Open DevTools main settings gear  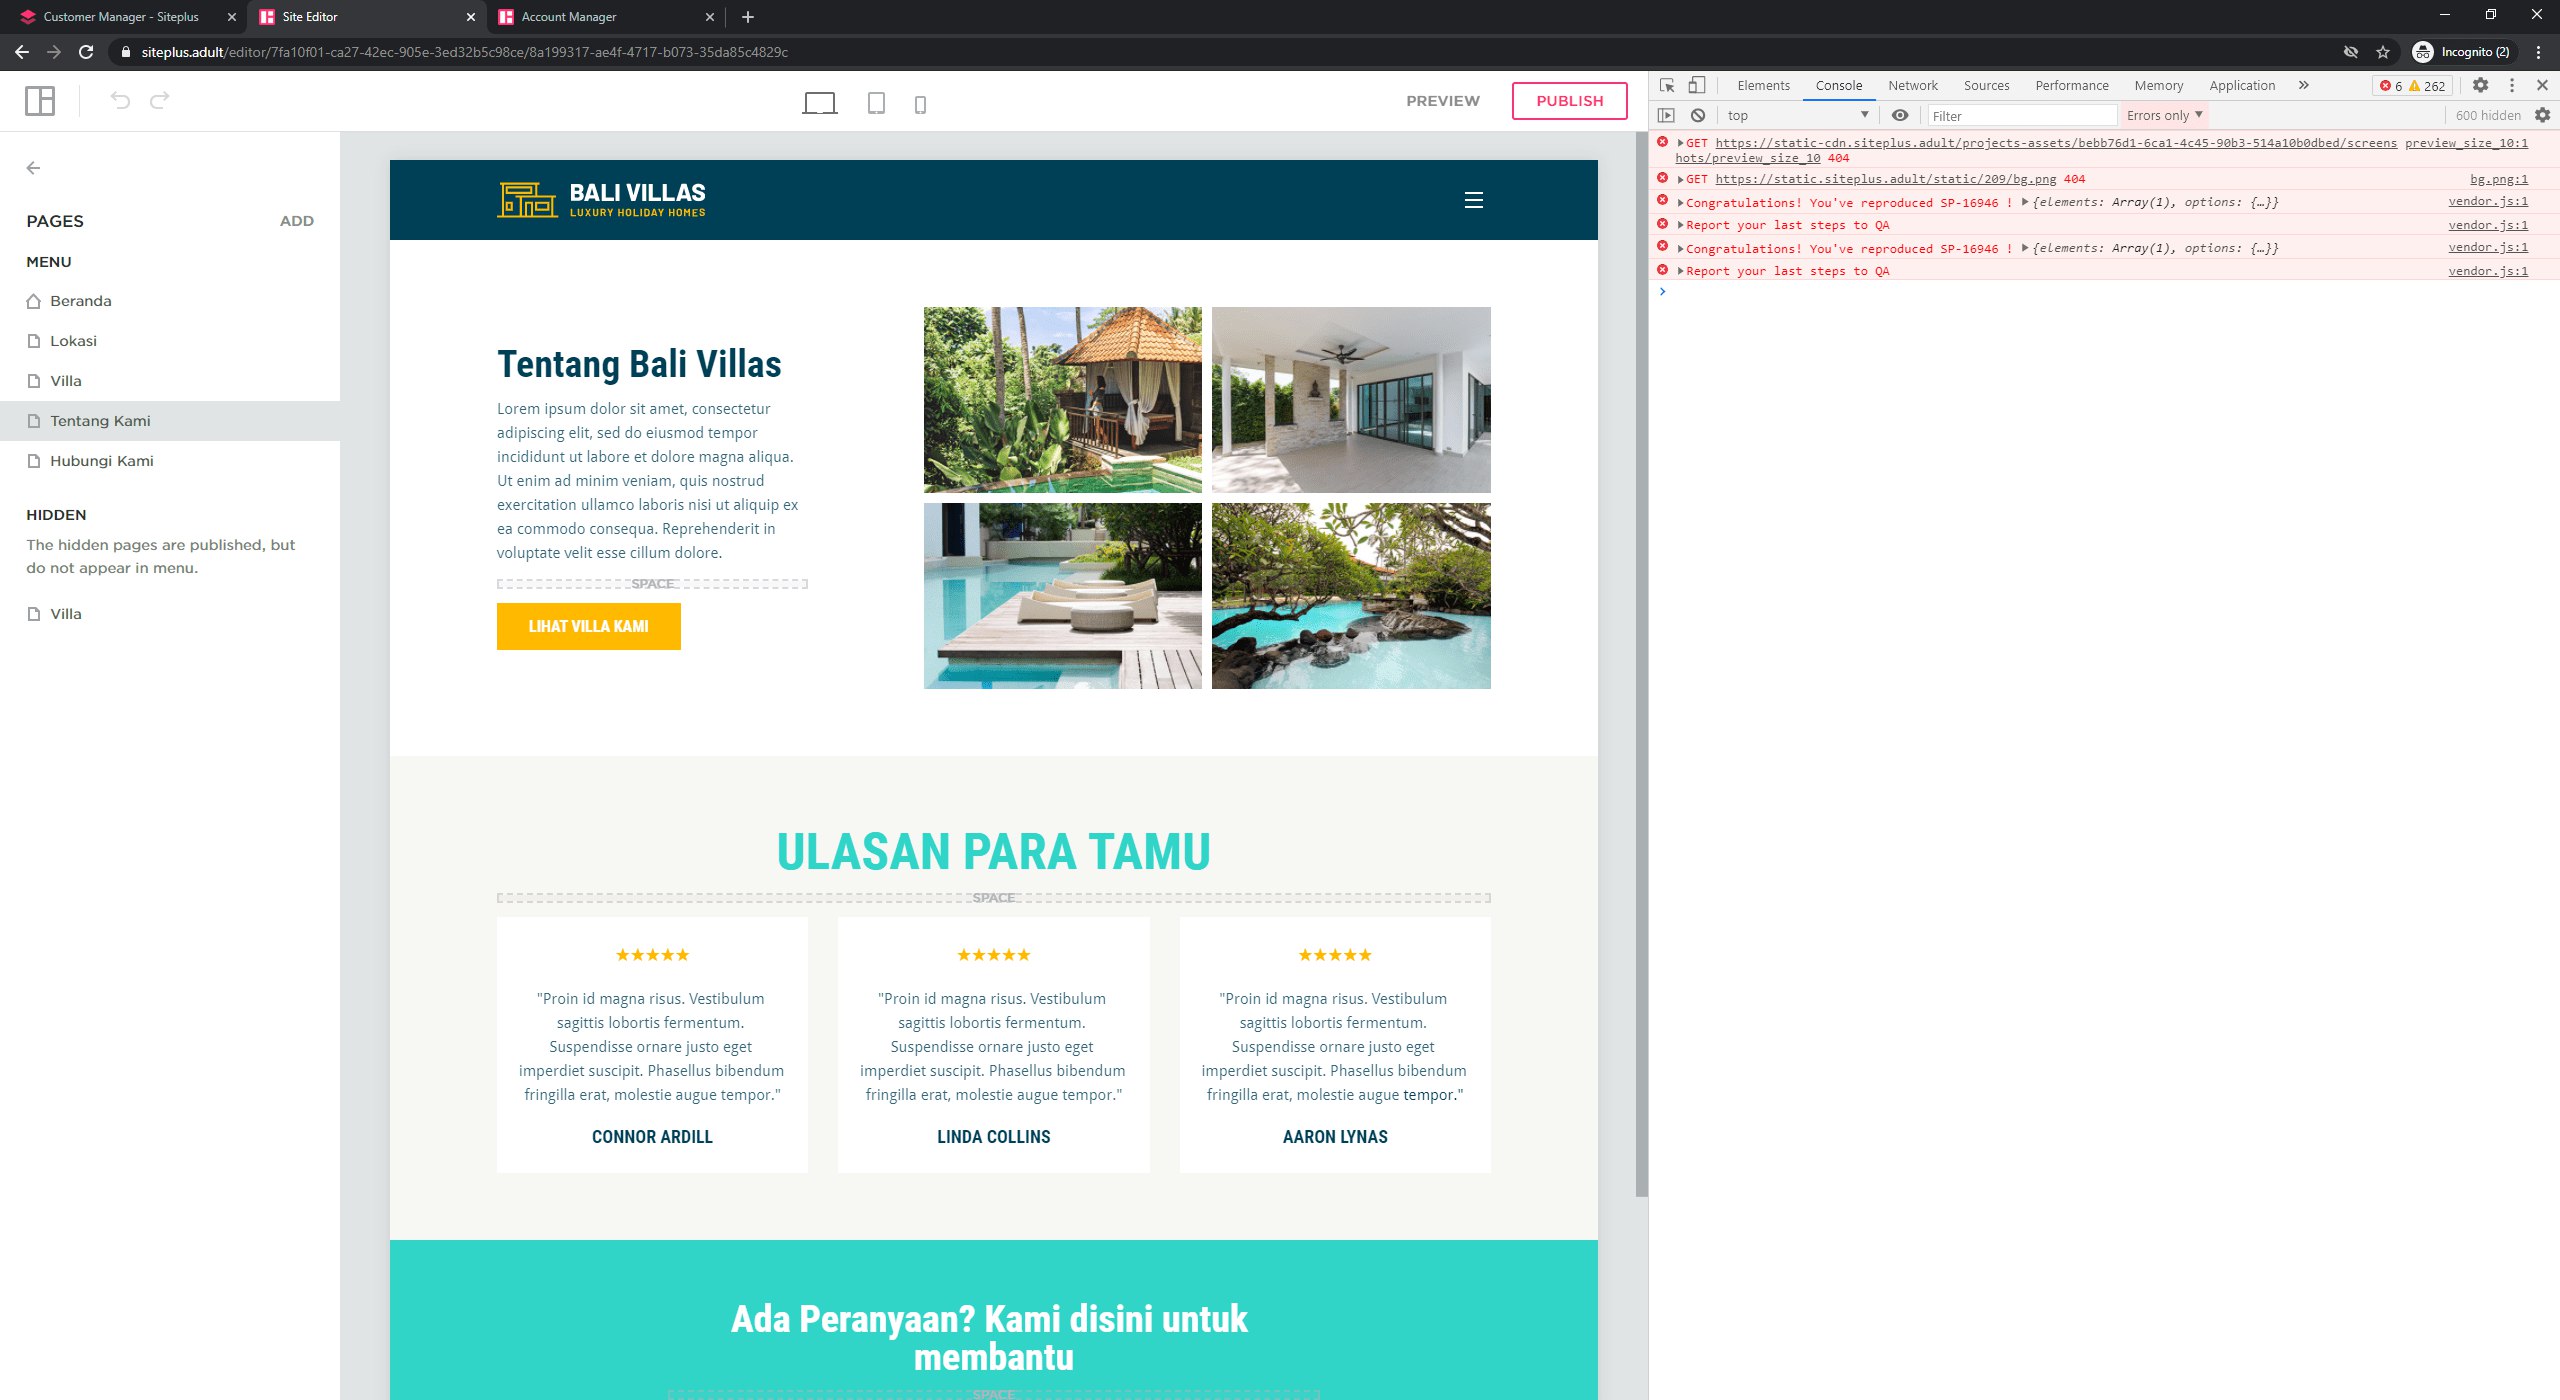pos(2480,85)
